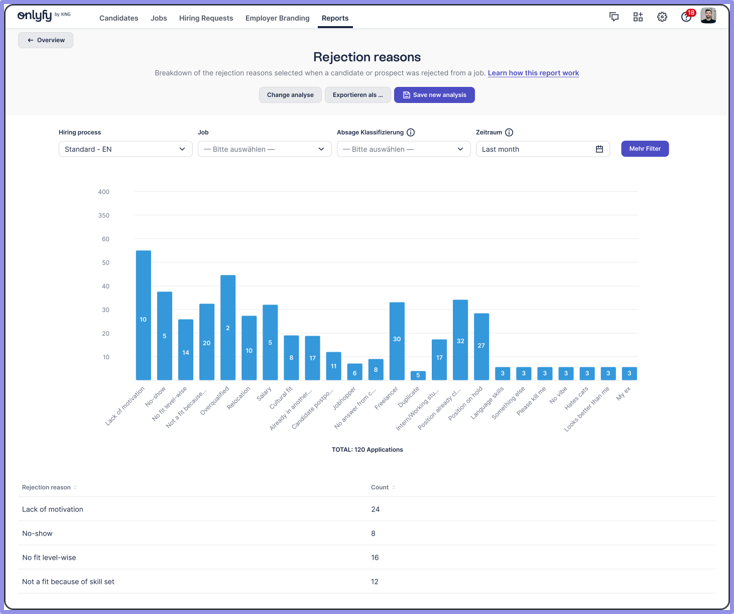Viewport: 734px width, 614px height.
Task: Expand the Hiring process dropdown
Action: pos(125,149)
